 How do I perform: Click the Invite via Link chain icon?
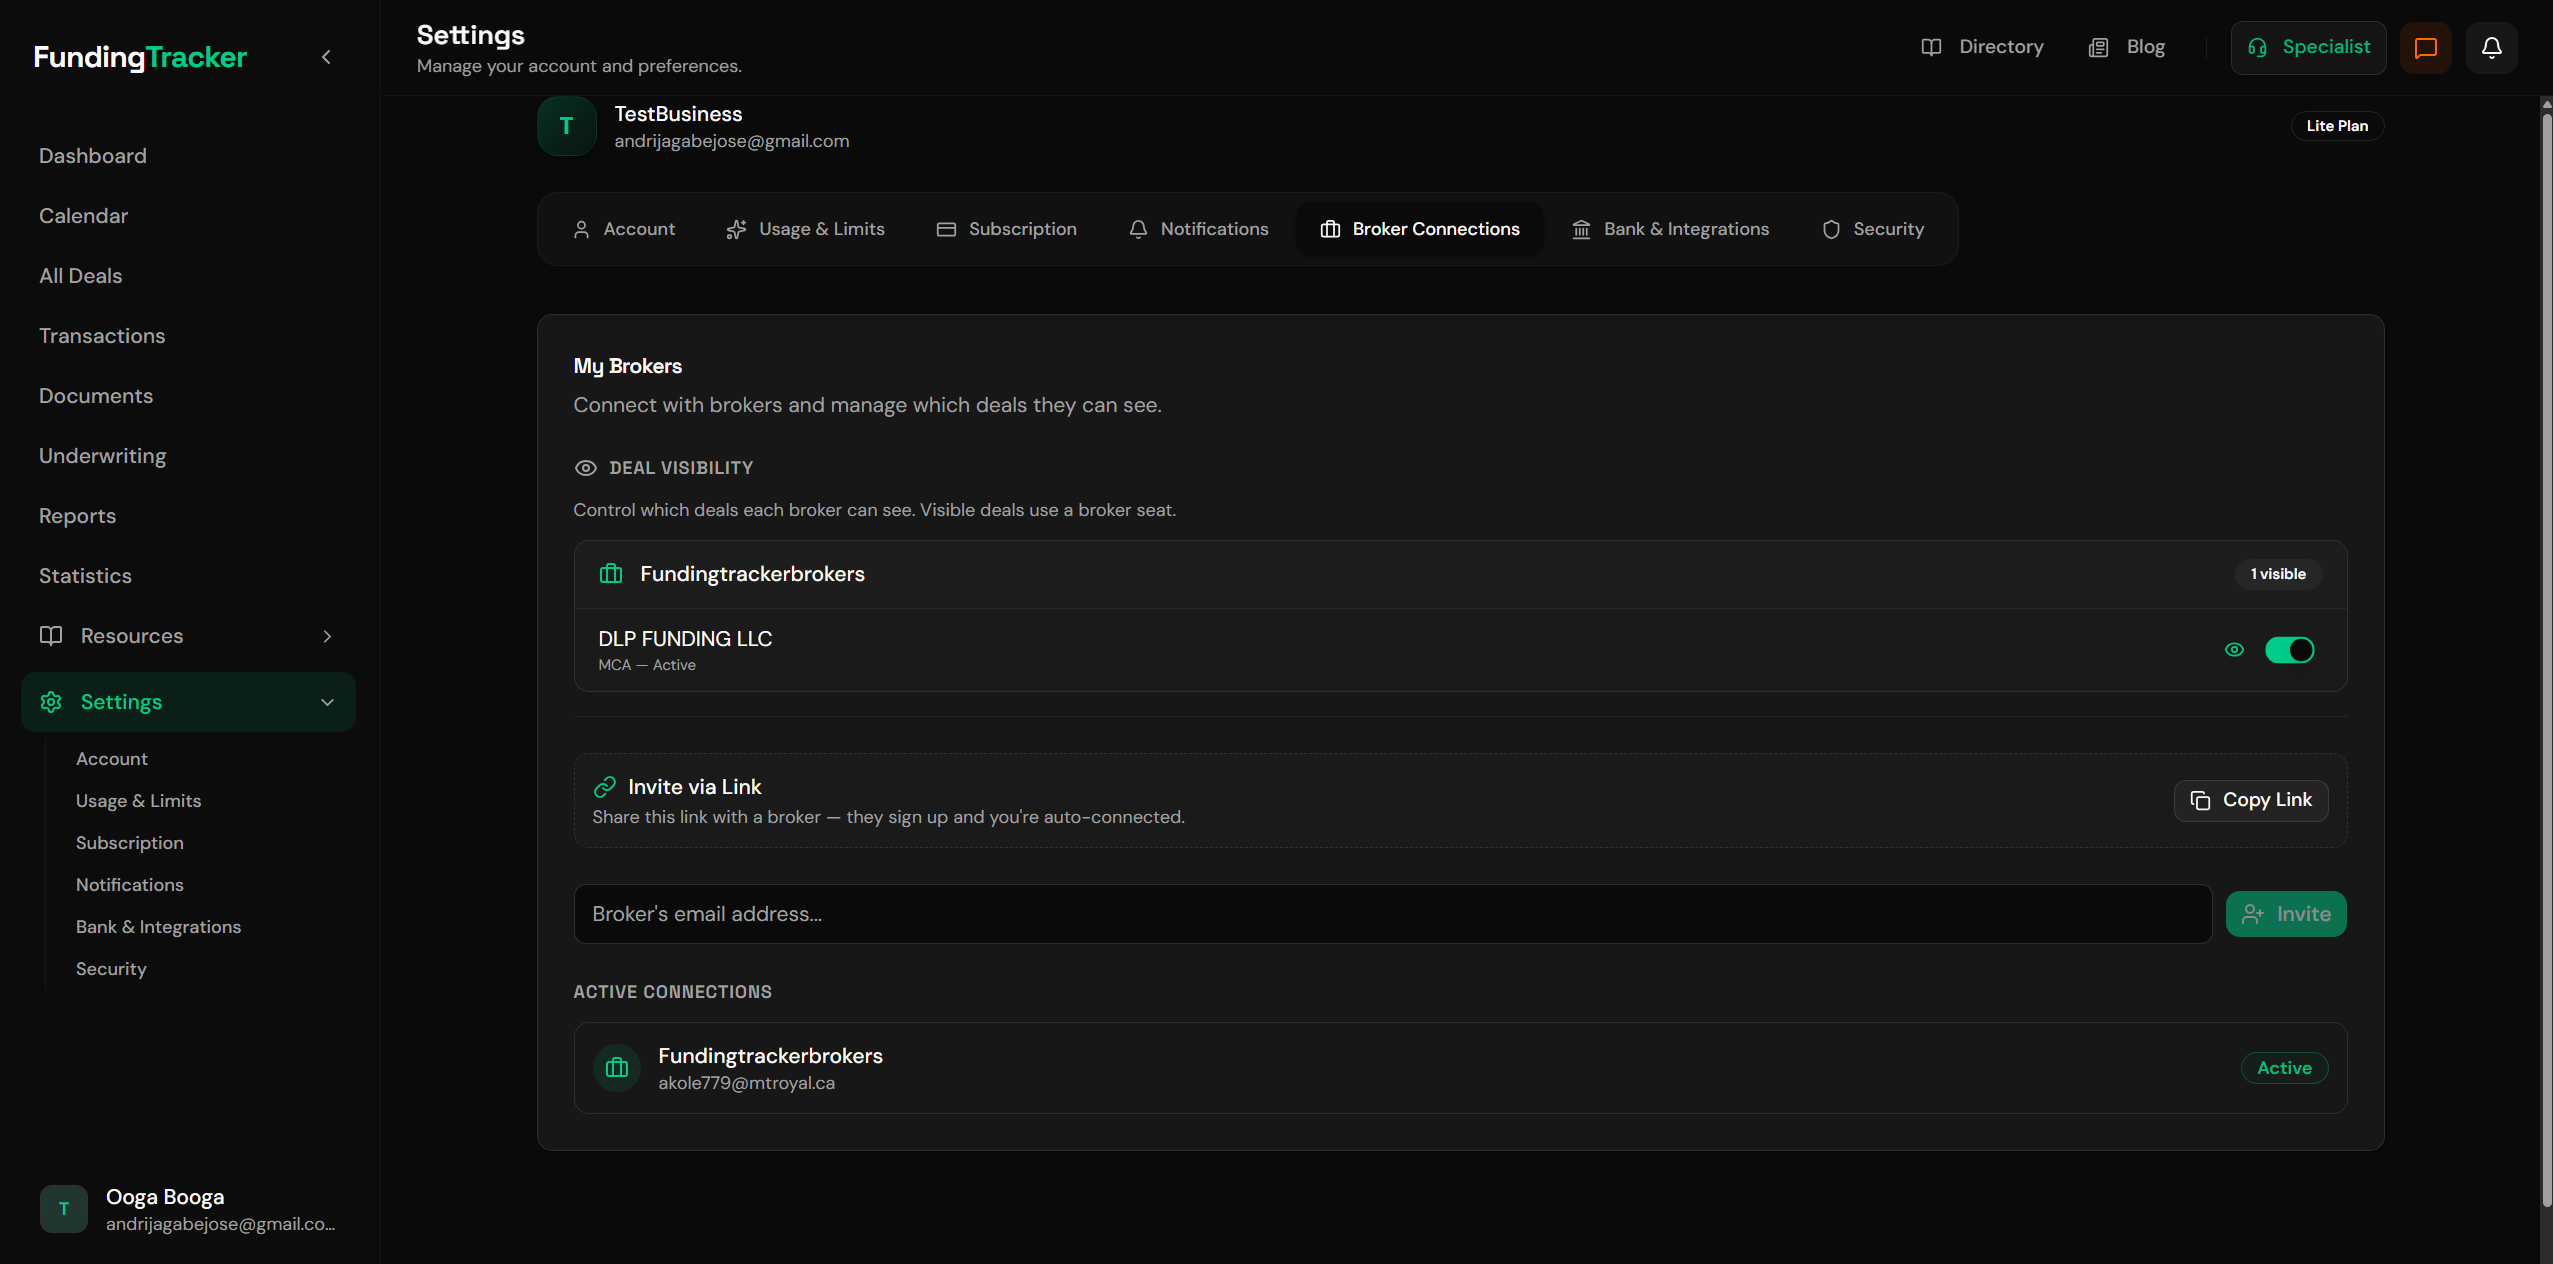tap(604, 787)
